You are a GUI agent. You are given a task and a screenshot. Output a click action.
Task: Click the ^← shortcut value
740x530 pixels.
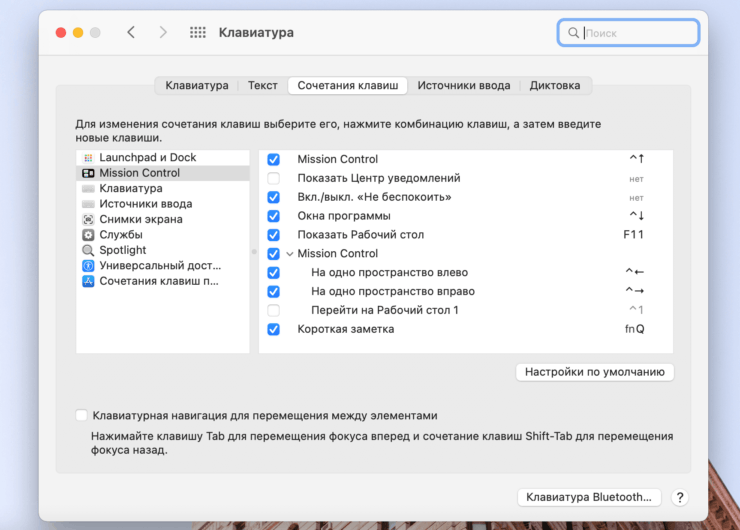click(x=635, y=272)
